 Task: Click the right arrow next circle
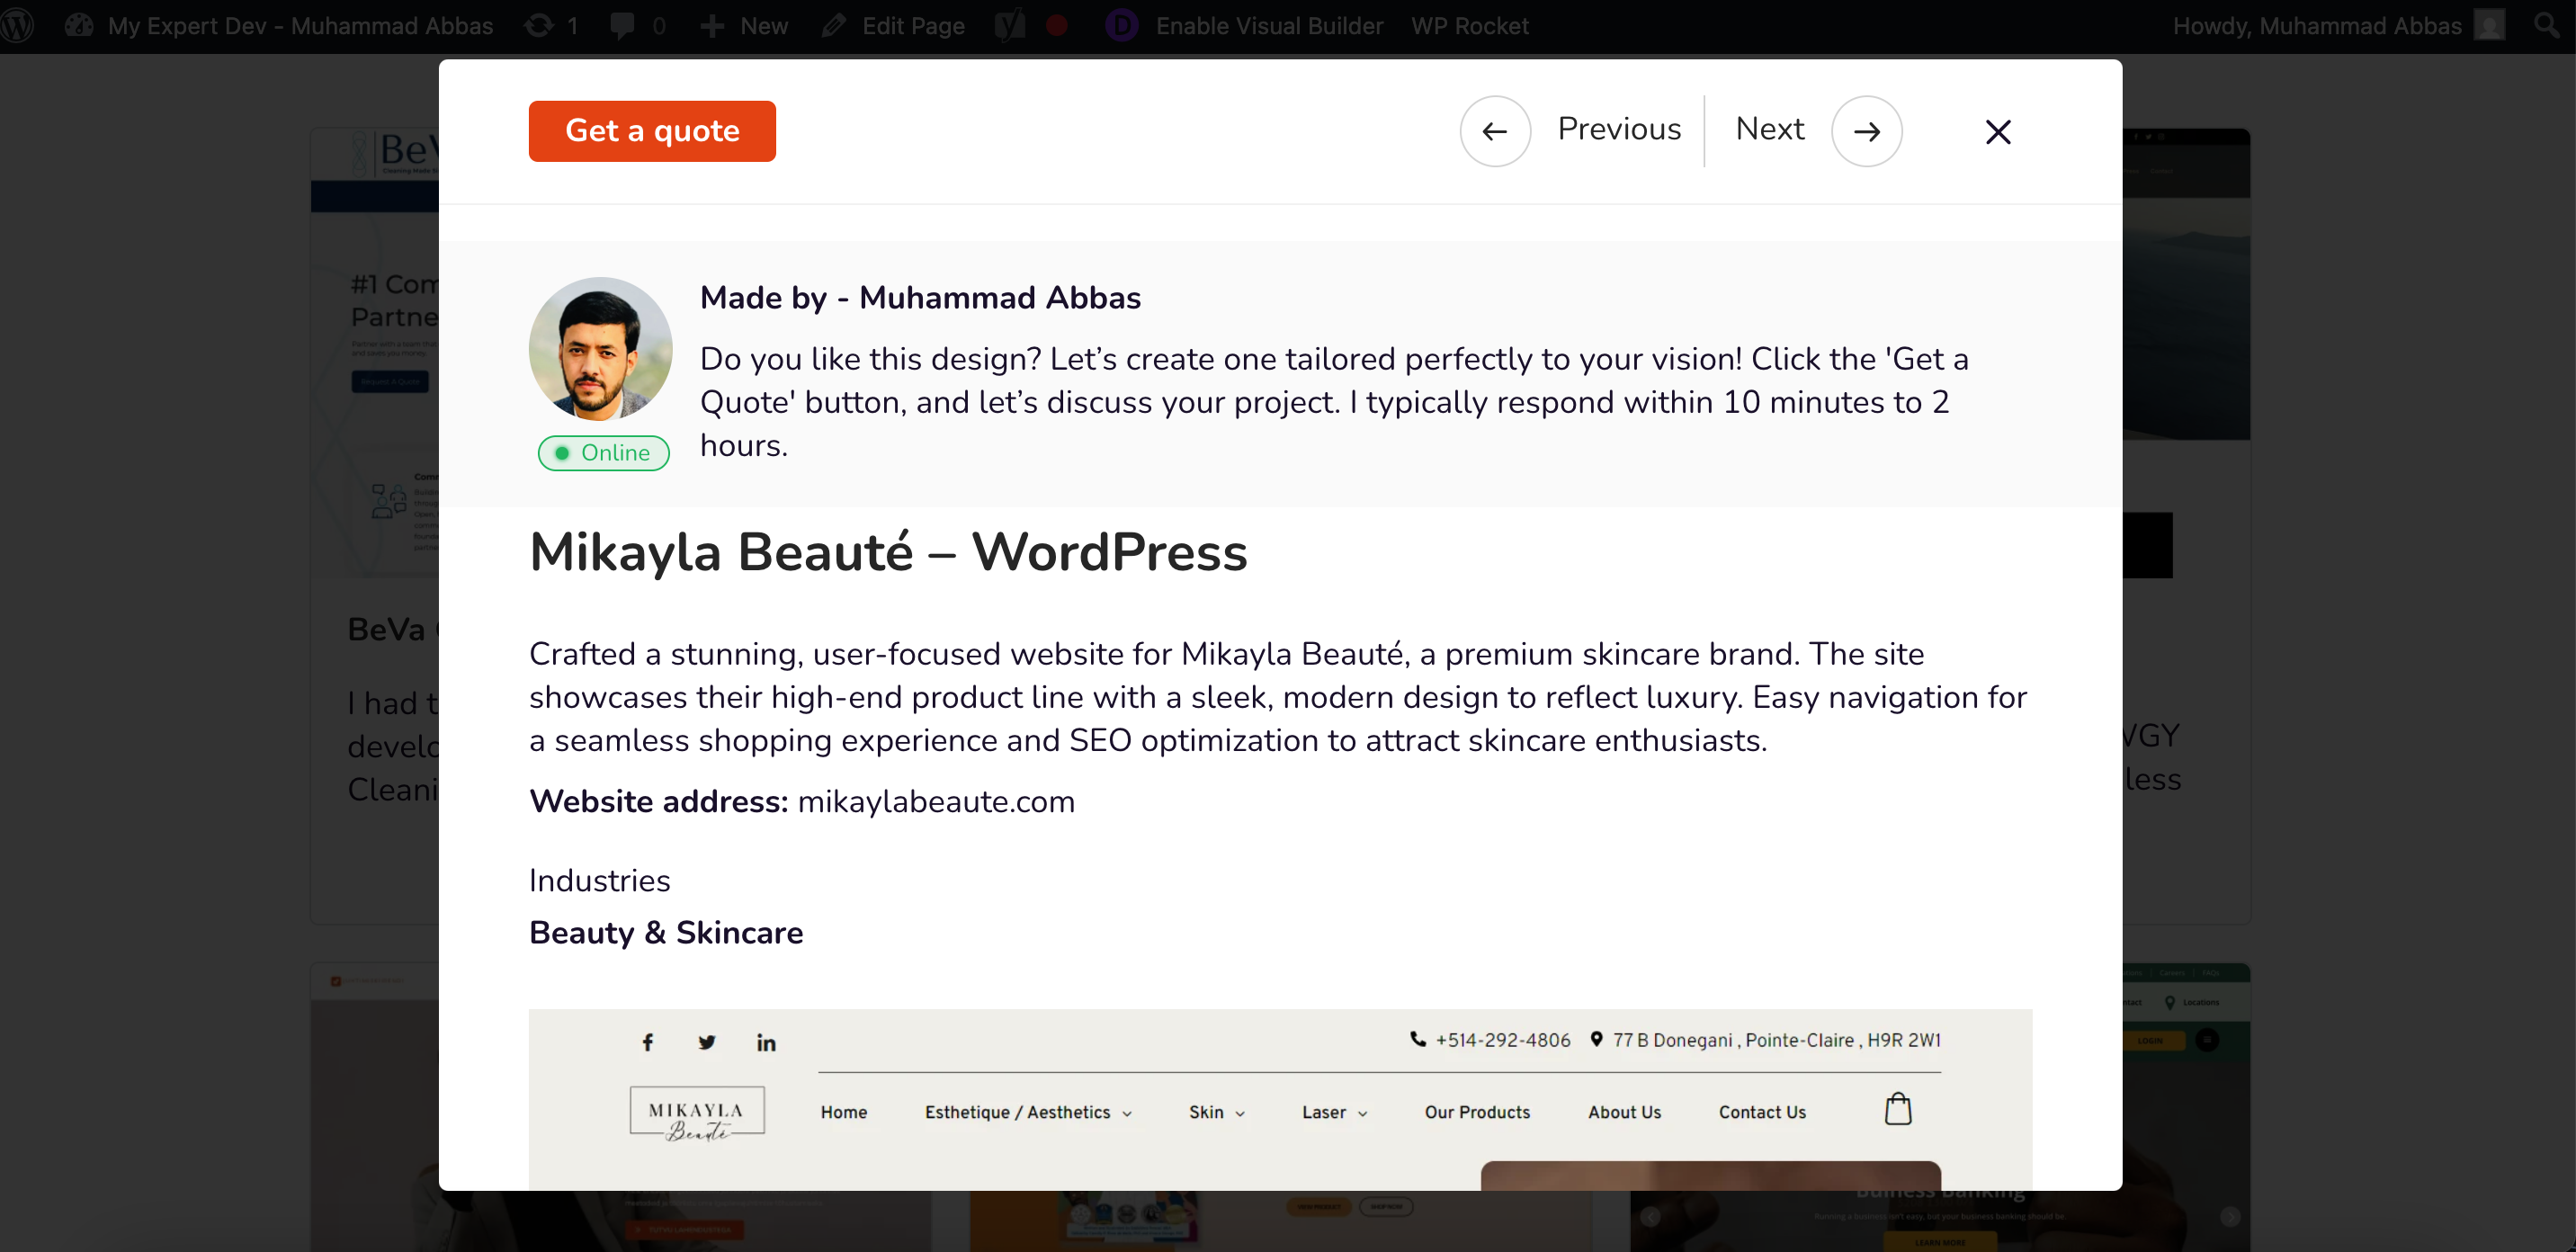pyautogui.click(x=1867, y=131)
